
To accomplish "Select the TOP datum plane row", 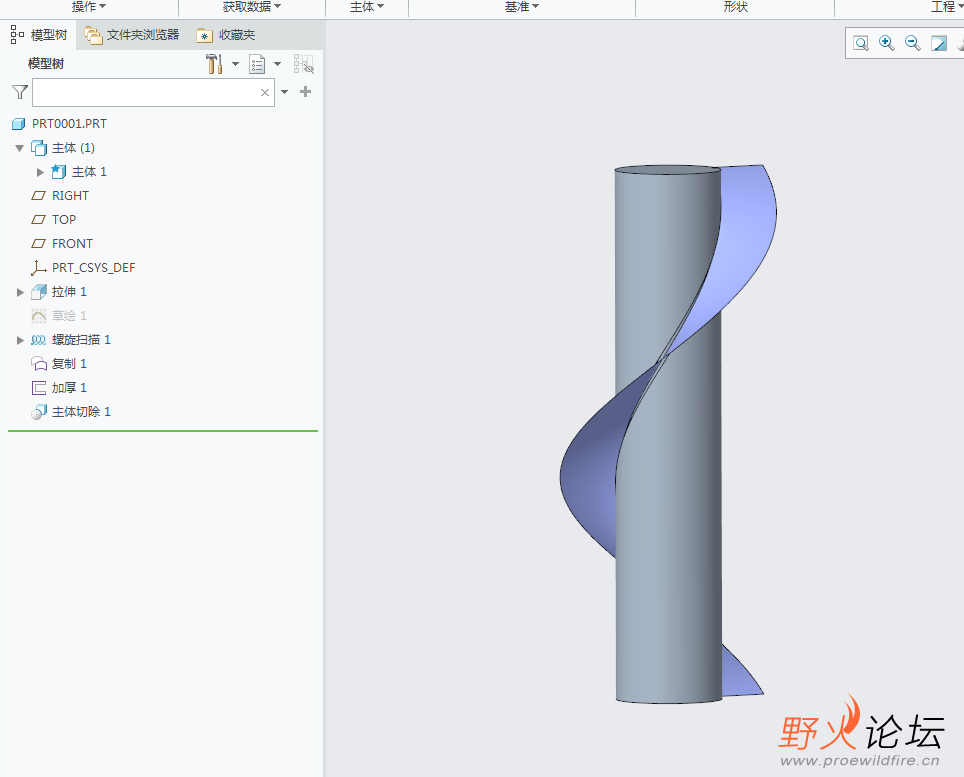I will (x=64, y=220).
